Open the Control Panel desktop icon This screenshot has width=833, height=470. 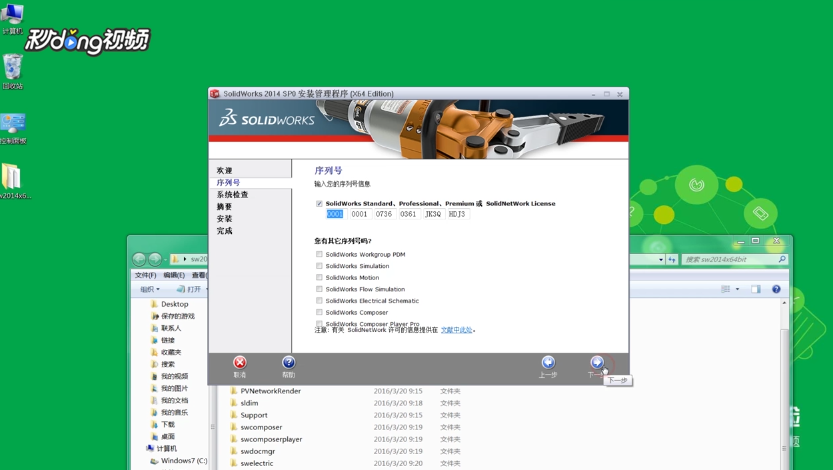13,123
